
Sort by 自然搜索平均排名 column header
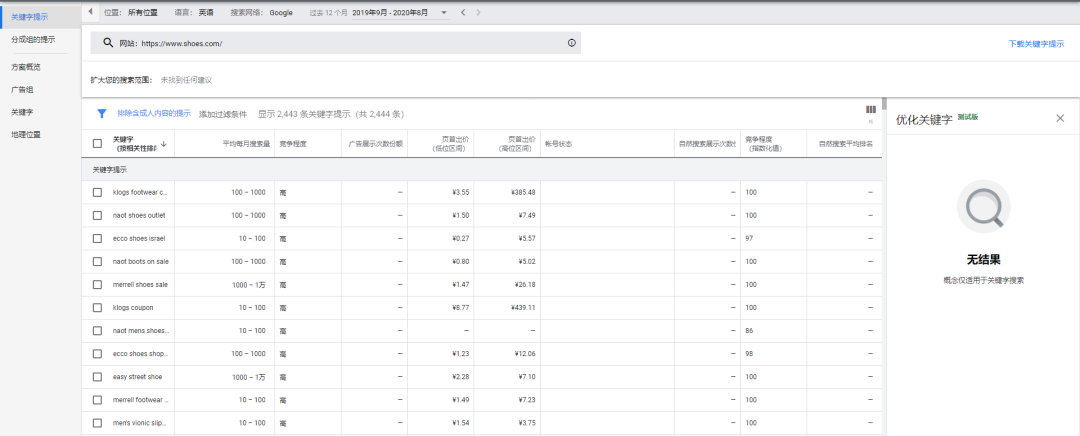click(x=845, y=144)
